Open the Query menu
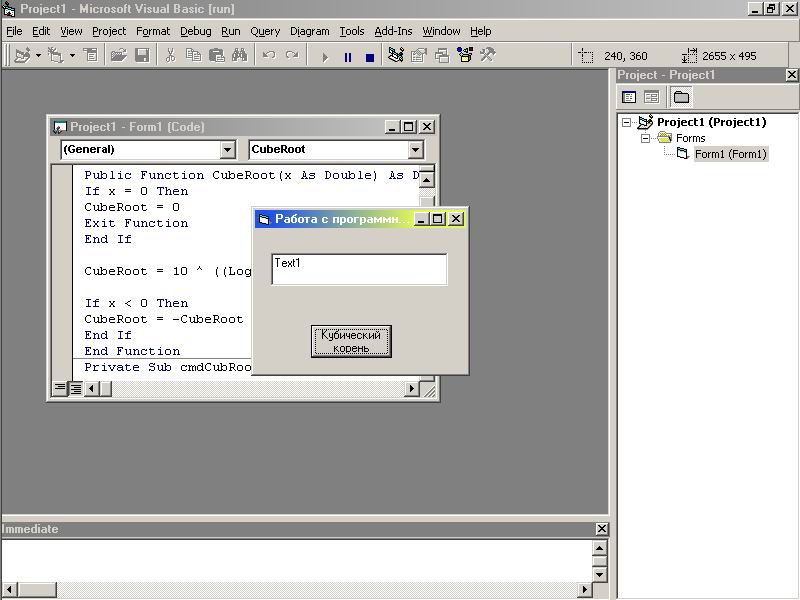Image resolution: width=800 pixels, height=600 pixels. coord(265,31)
